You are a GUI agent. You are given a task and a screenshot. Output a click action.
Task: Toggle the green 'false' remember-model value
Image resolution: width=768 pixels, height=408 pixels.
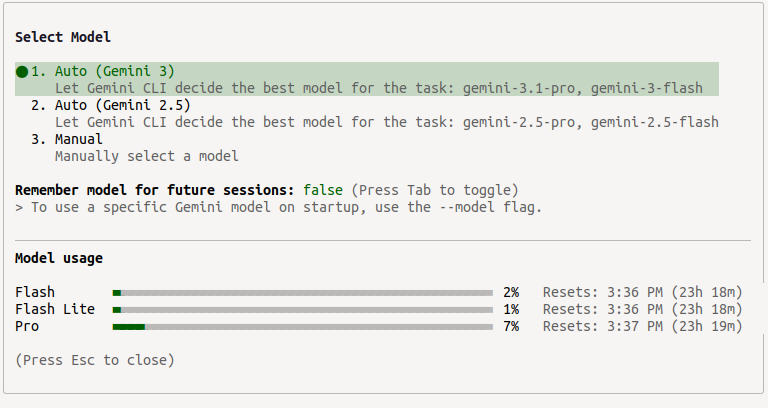point(323,190)
